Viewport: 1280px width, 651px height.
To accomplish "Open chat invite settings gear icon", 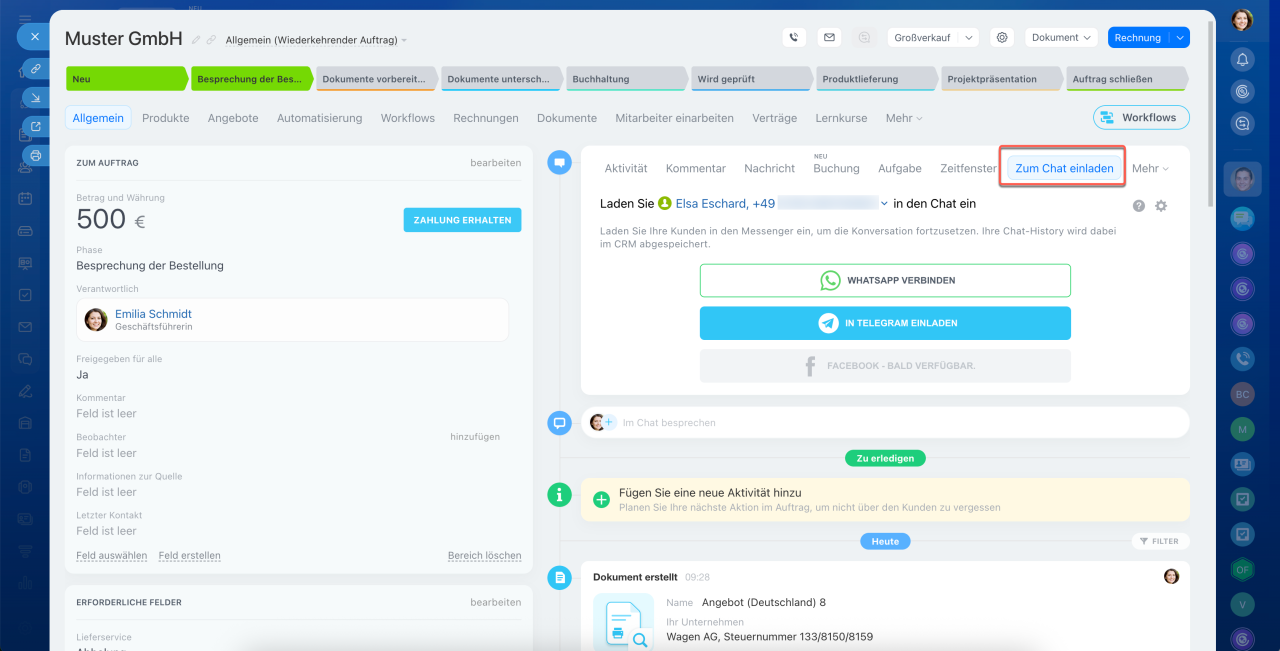I will click(x=1161, y=205).
